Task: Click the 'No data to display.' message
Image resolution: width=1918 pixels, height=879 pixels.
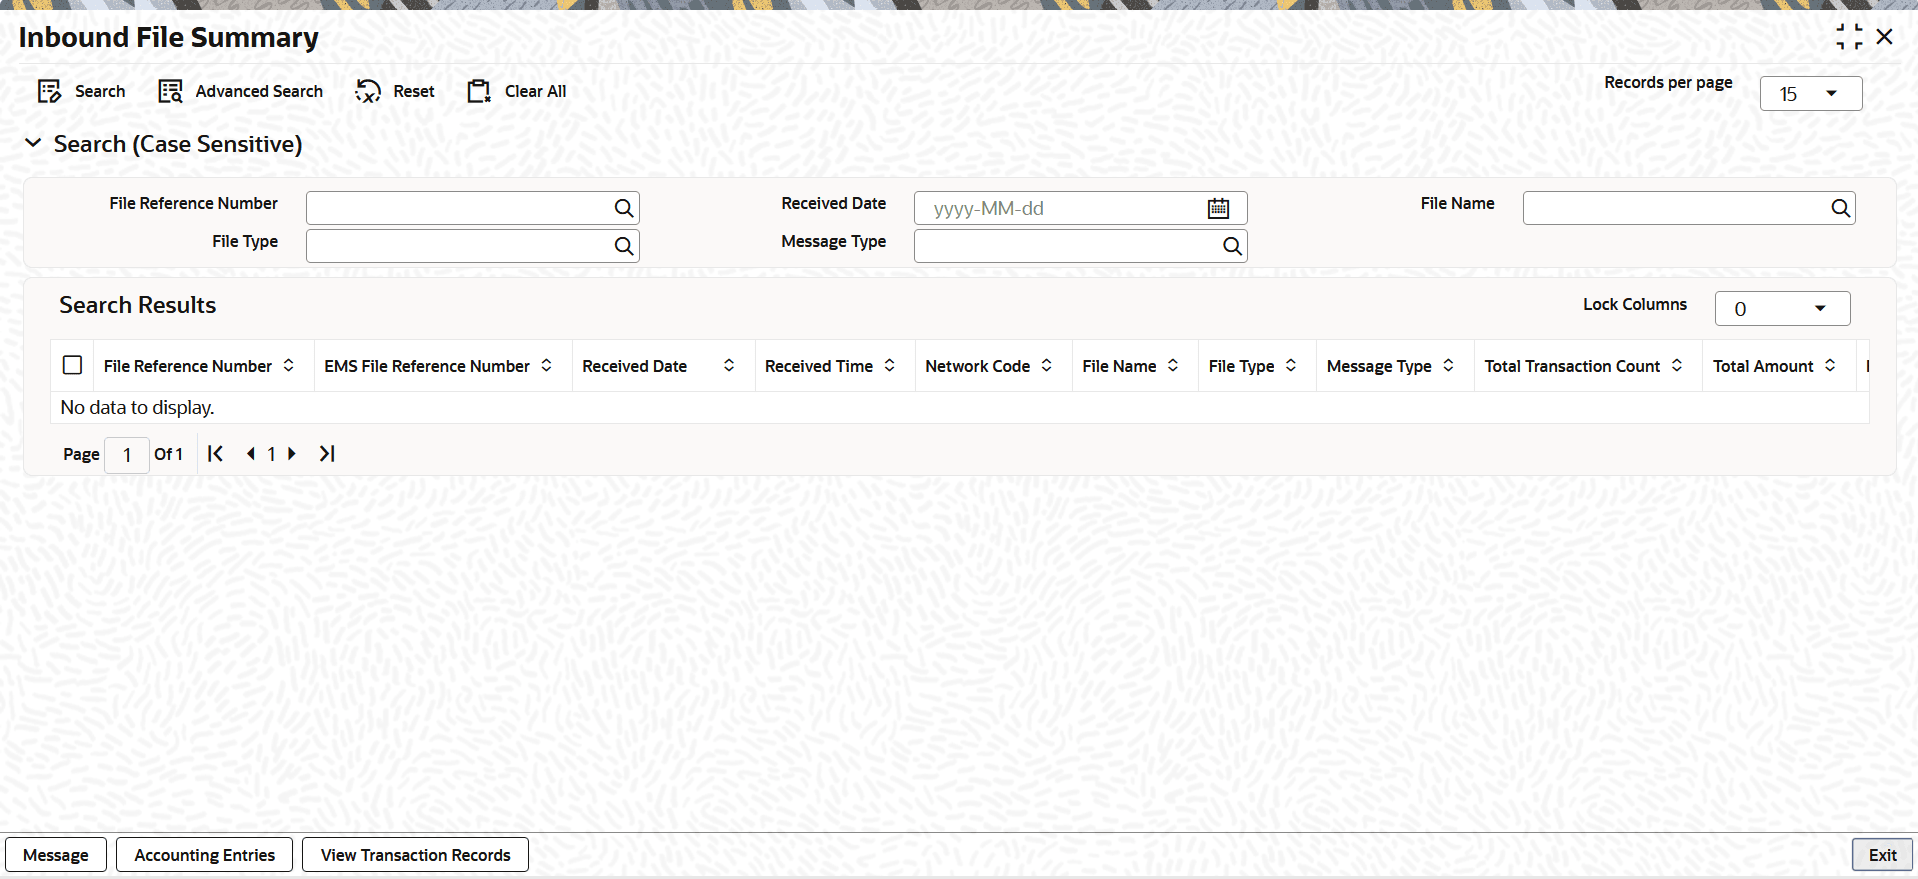Action: click(138, 408)
